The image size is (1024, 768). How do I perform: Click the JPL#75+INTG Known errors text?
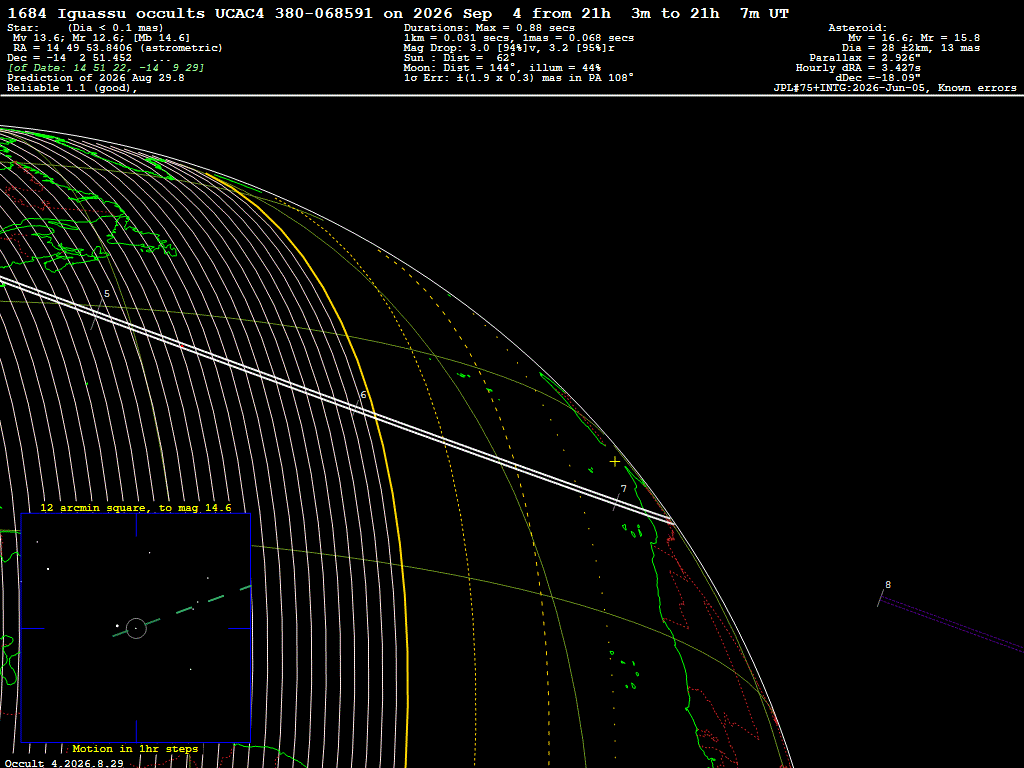point(895,88)
